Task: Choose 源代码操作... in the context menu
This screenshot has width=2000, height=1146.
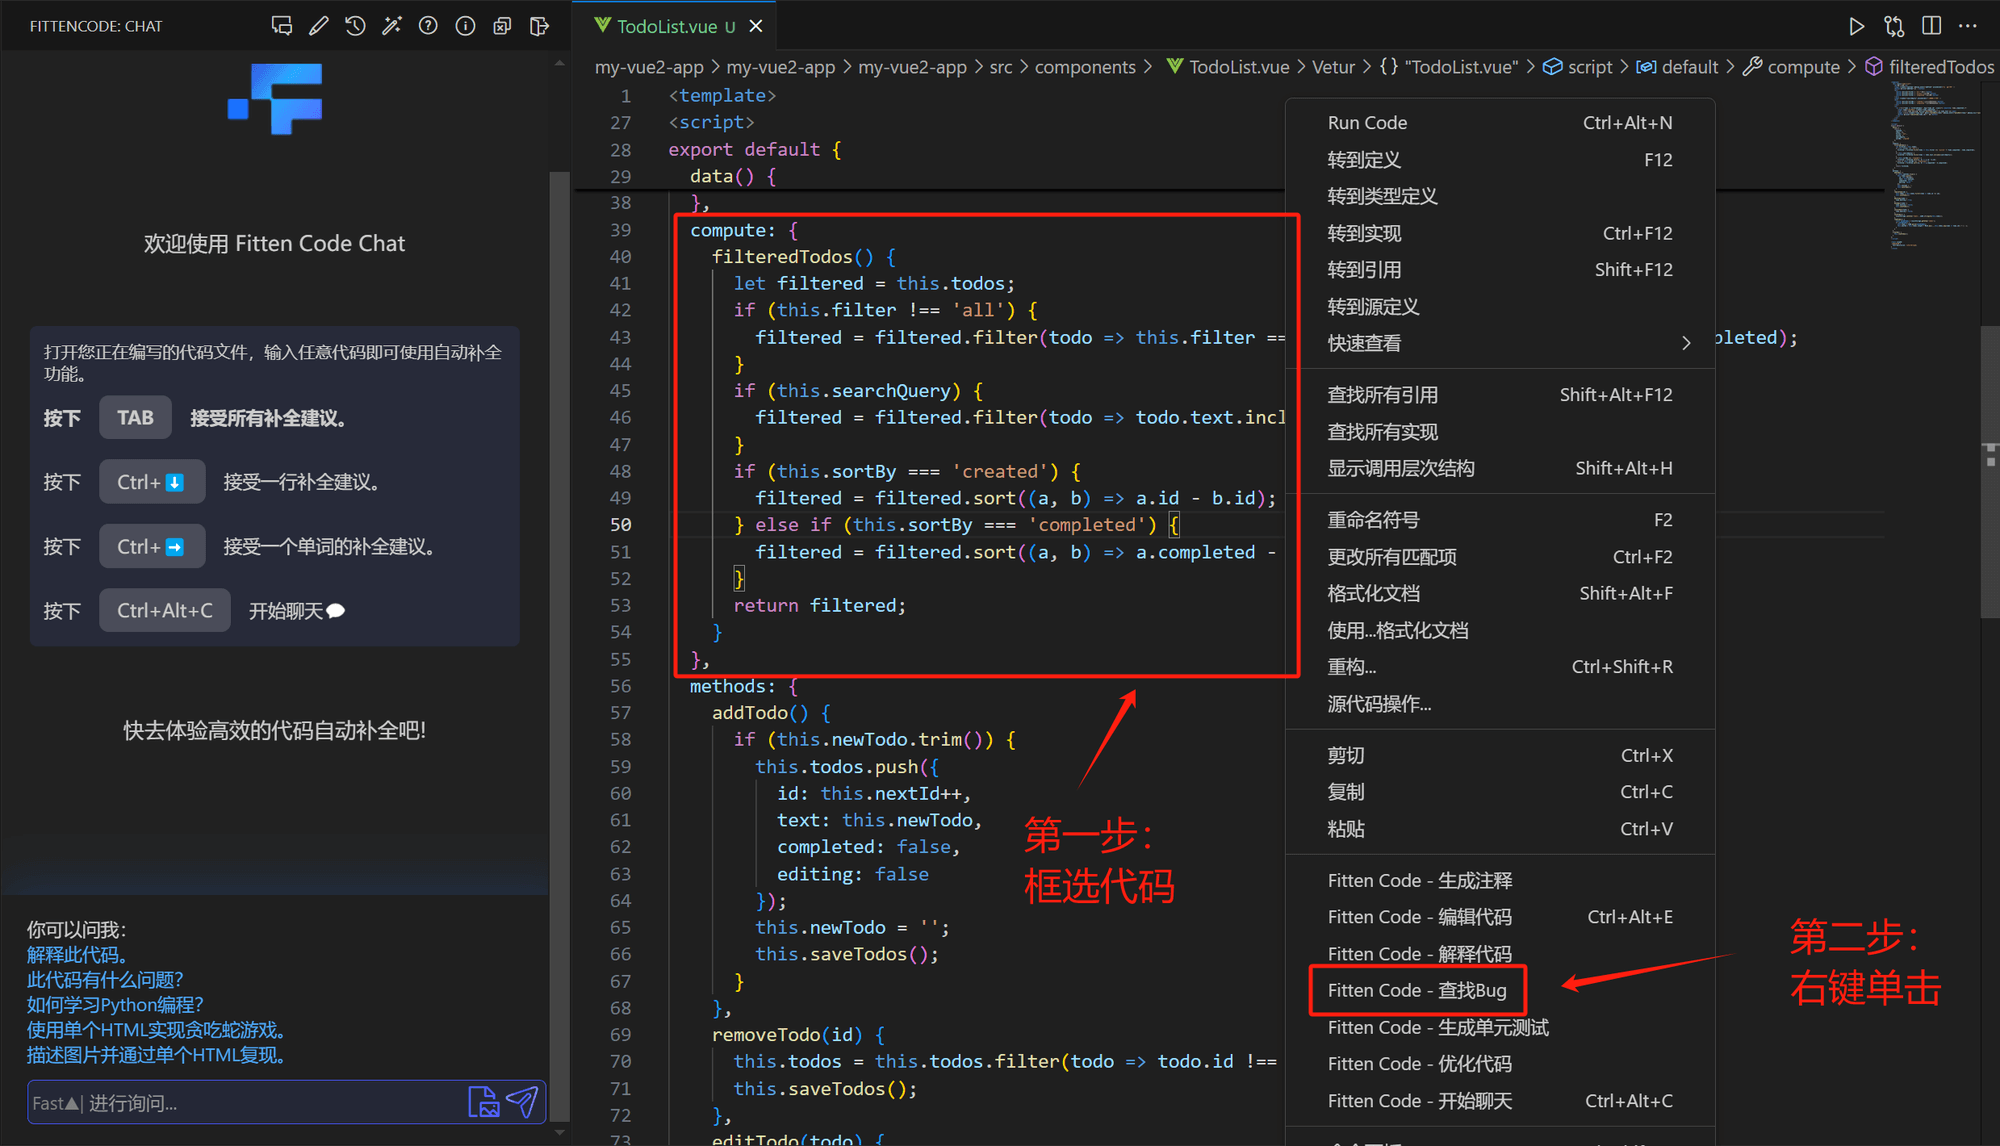Action: pos(1500,704)
